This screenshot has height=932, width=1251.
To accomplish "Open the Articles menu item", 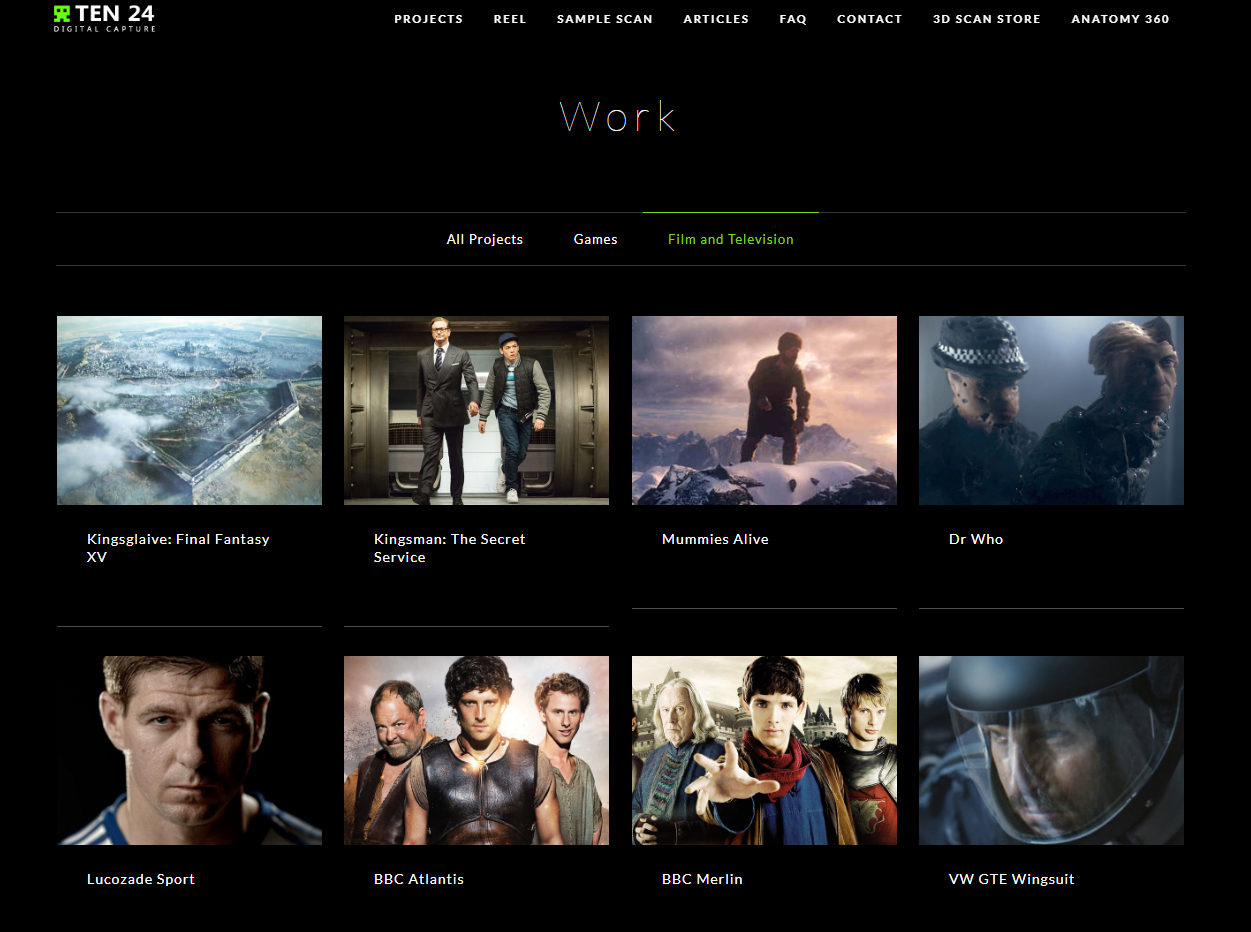I will pos(716,19).
